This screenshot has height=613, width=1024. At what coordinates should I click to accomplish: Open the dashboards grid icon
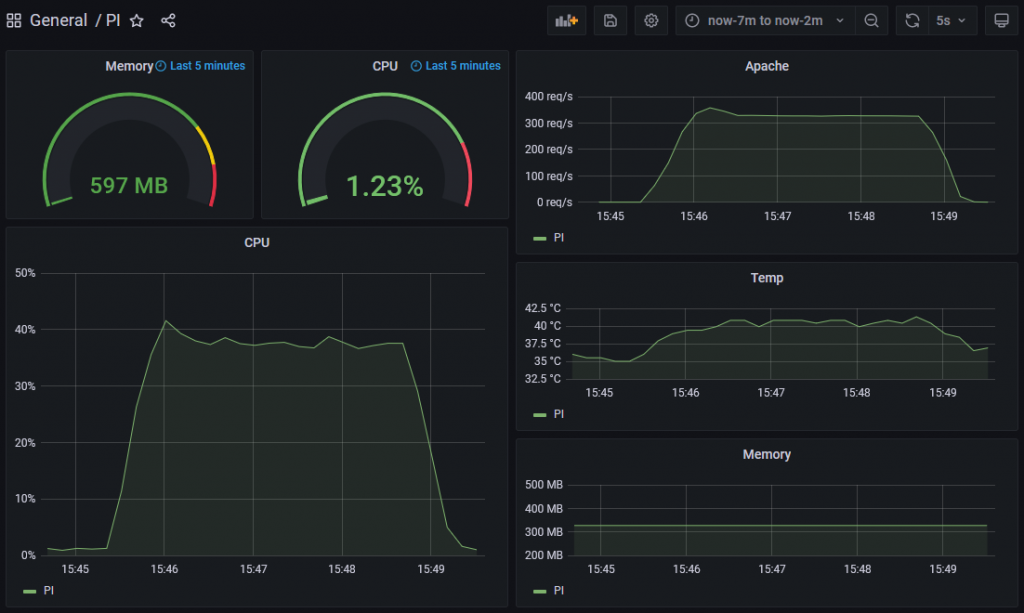pos(14,20)
